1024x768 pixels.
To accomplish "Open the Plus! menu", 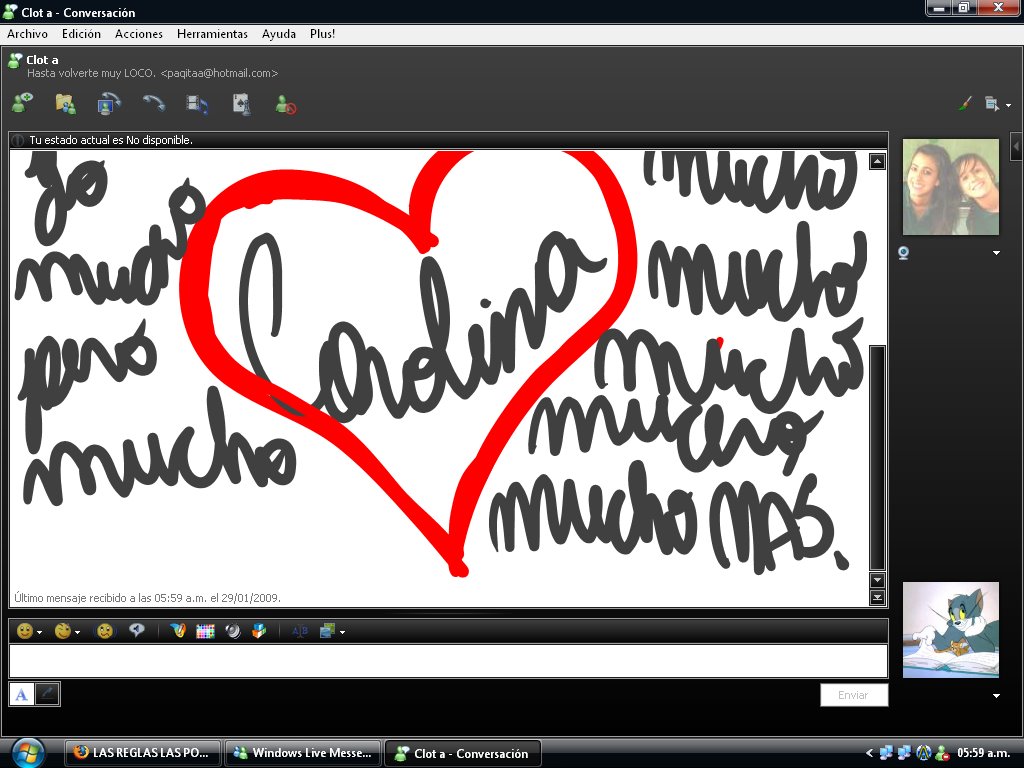I will (x=323, y=34).
